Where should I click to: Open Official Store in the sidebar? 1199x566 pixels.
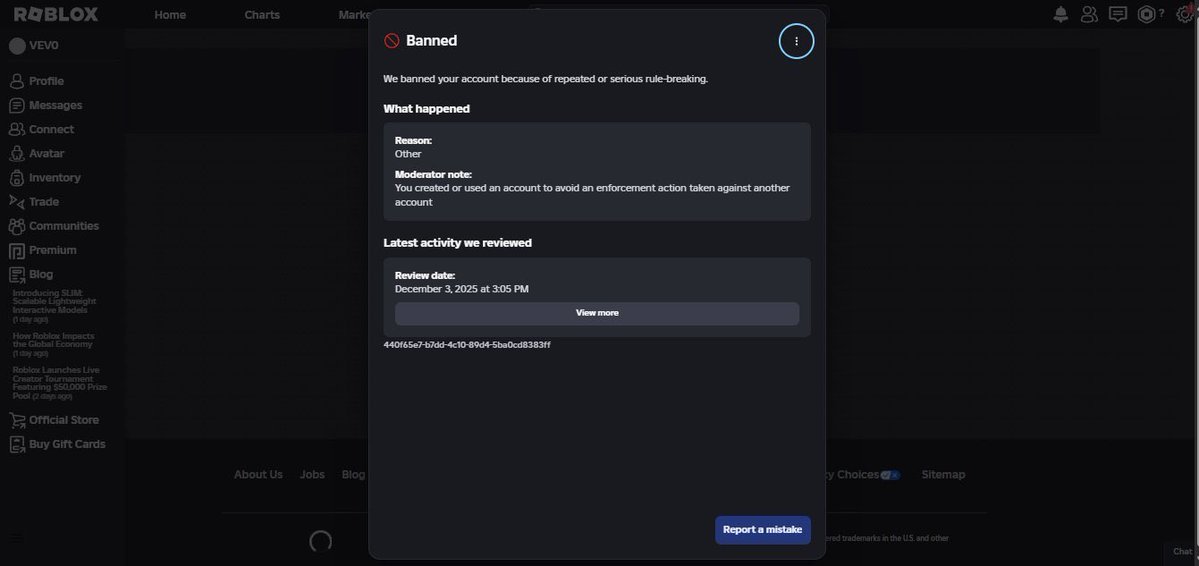54,420
